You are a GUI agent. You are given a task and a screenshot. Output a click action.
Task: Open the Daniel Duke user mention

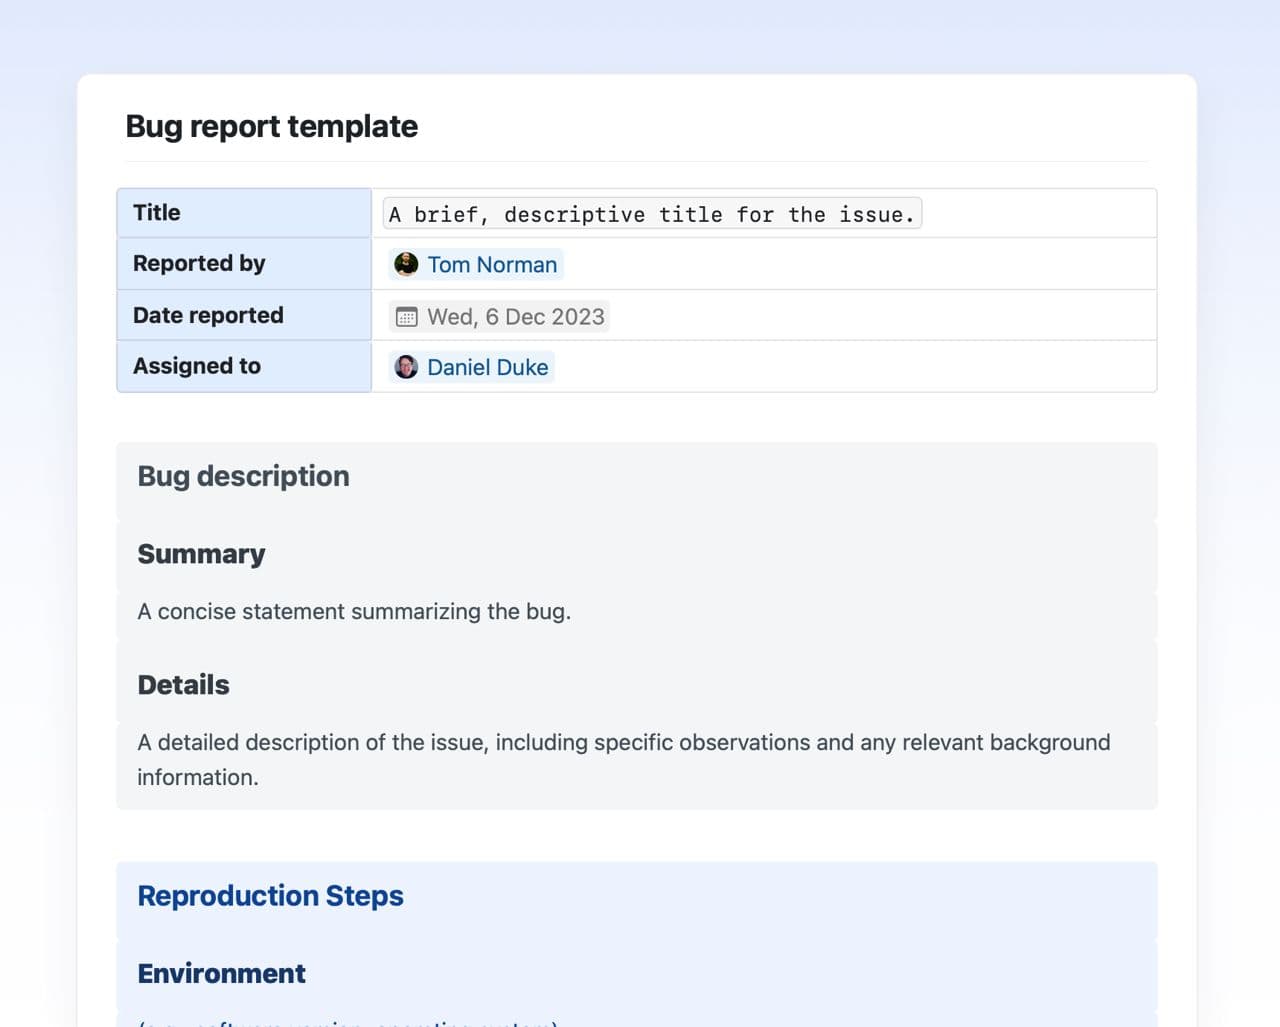click(x=487, y=368)
